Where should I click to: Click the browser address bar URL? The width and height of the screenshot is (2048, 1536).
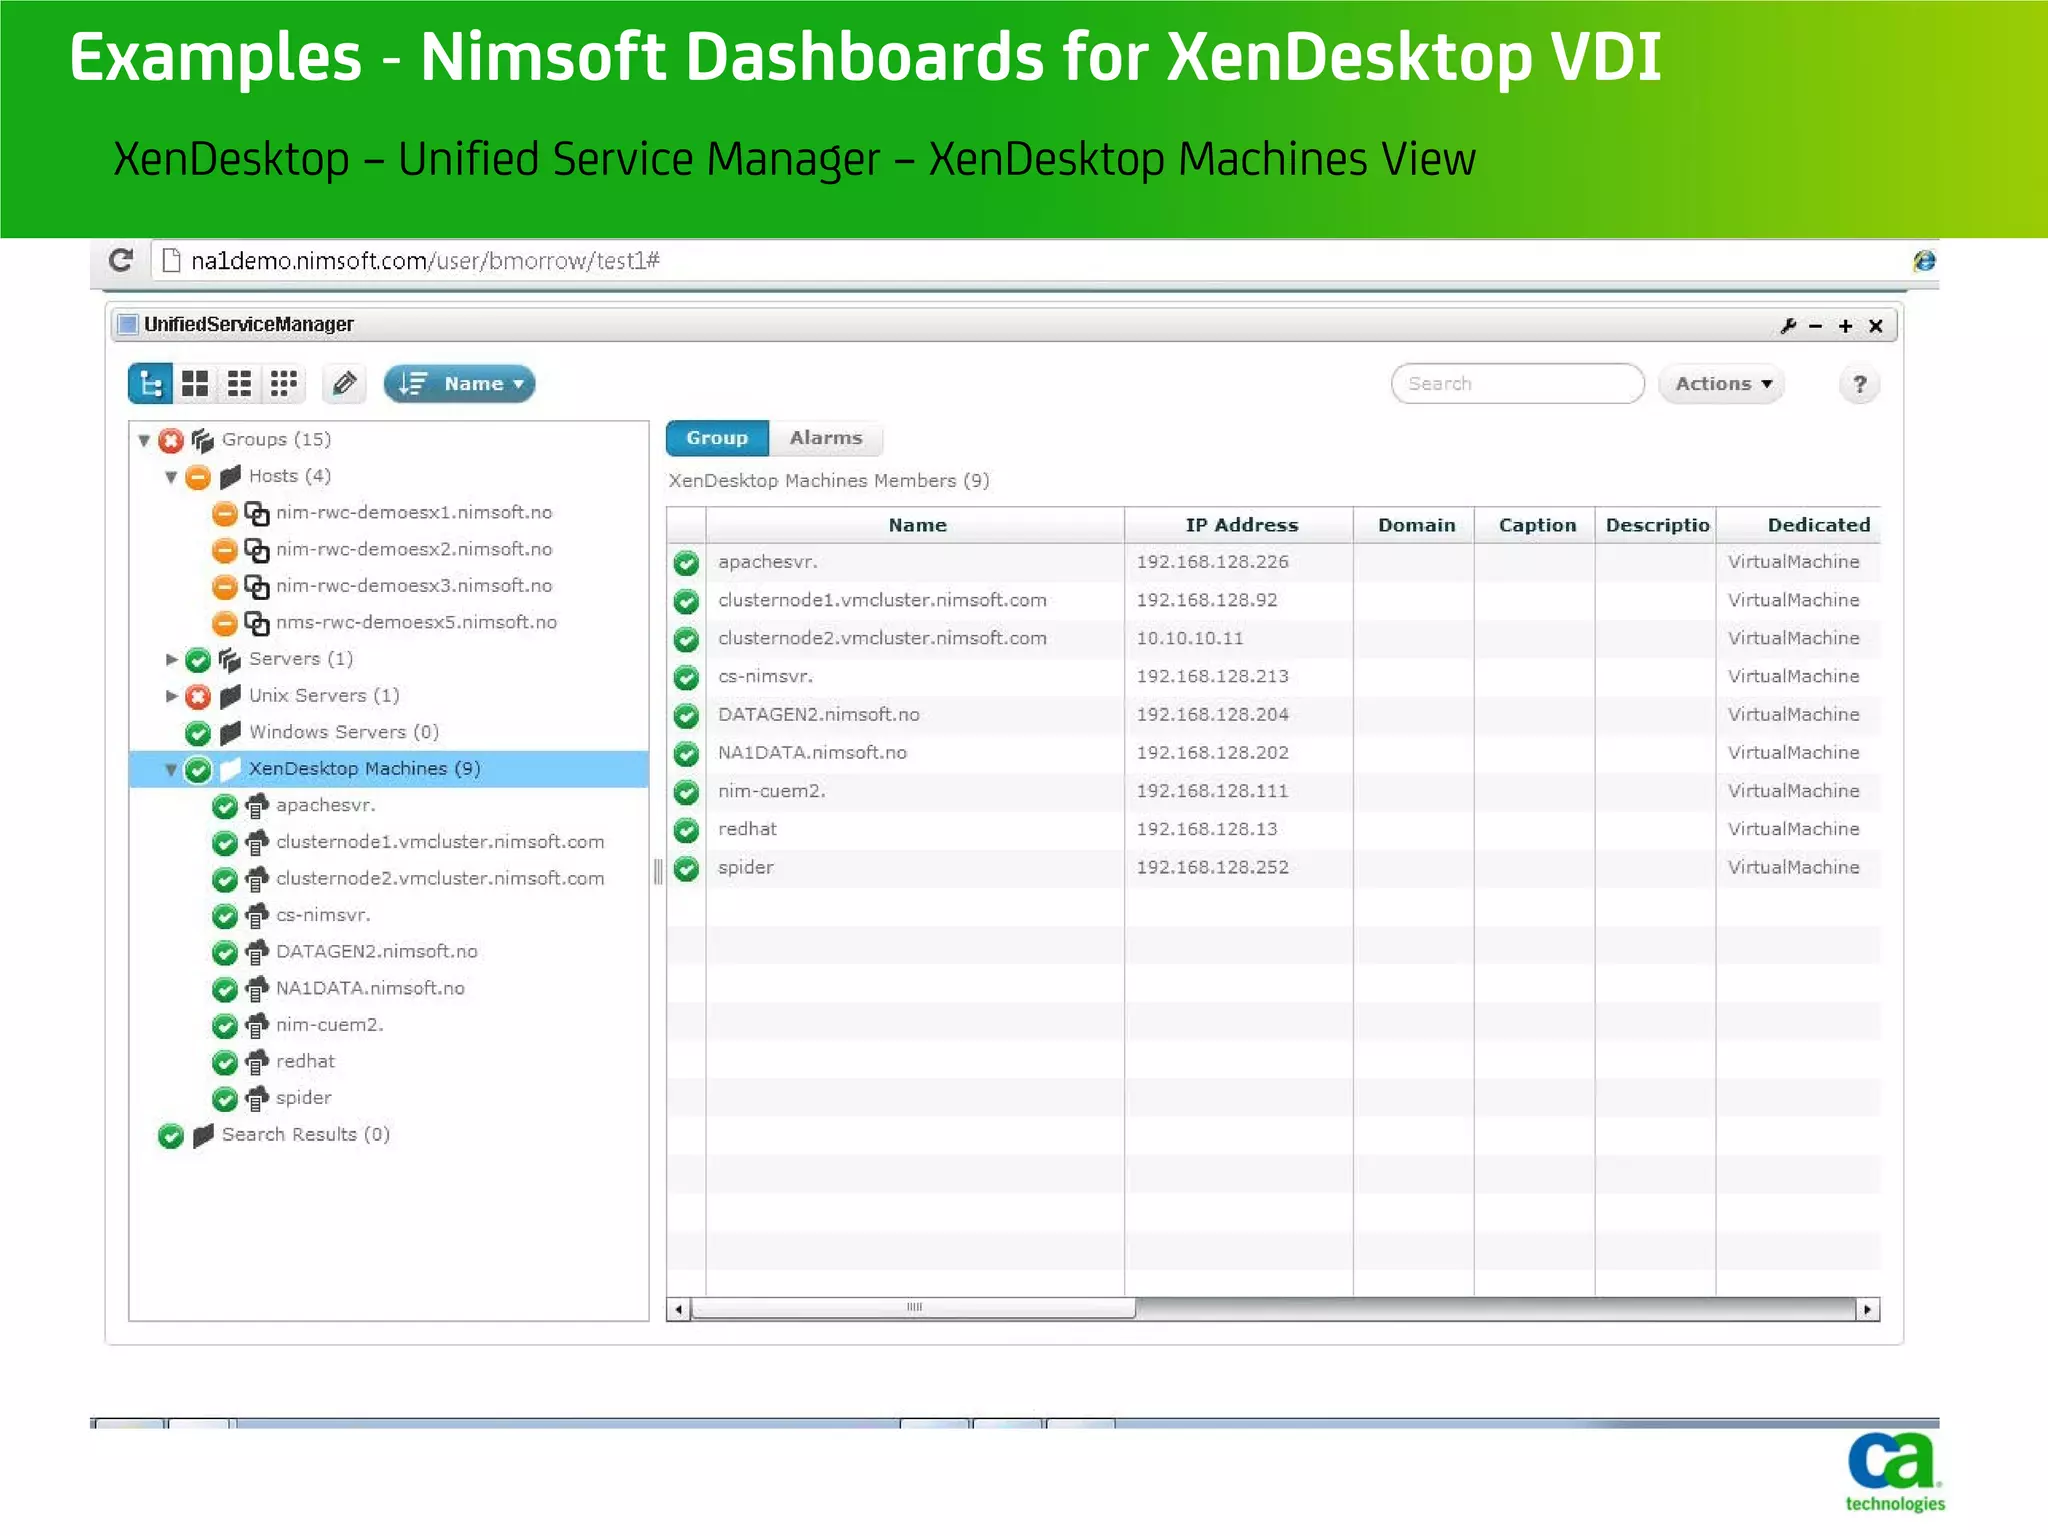(x=425, y=261)
